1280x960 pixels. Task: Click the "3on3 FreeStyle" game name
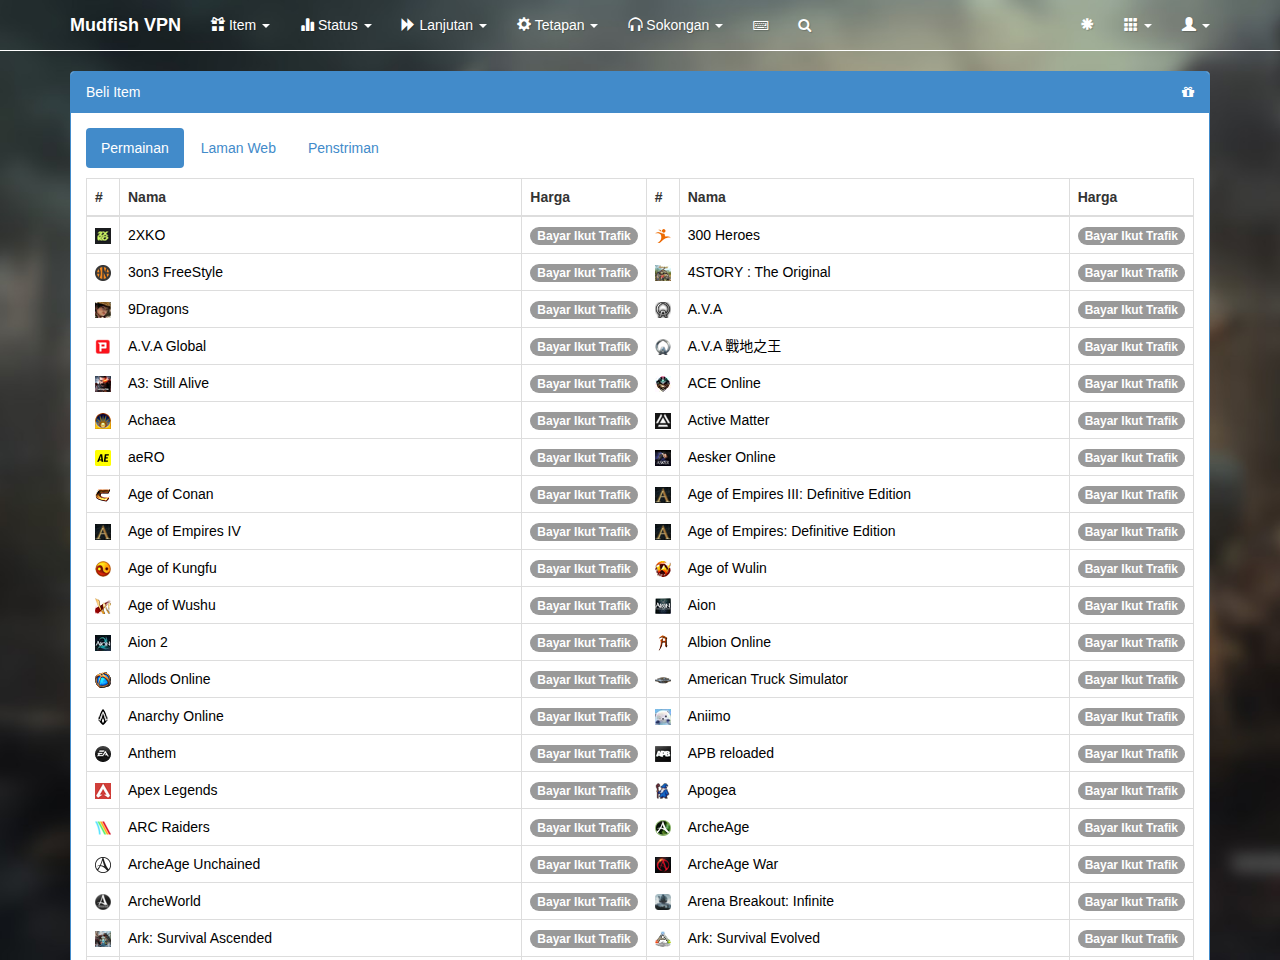pos(175,272)
